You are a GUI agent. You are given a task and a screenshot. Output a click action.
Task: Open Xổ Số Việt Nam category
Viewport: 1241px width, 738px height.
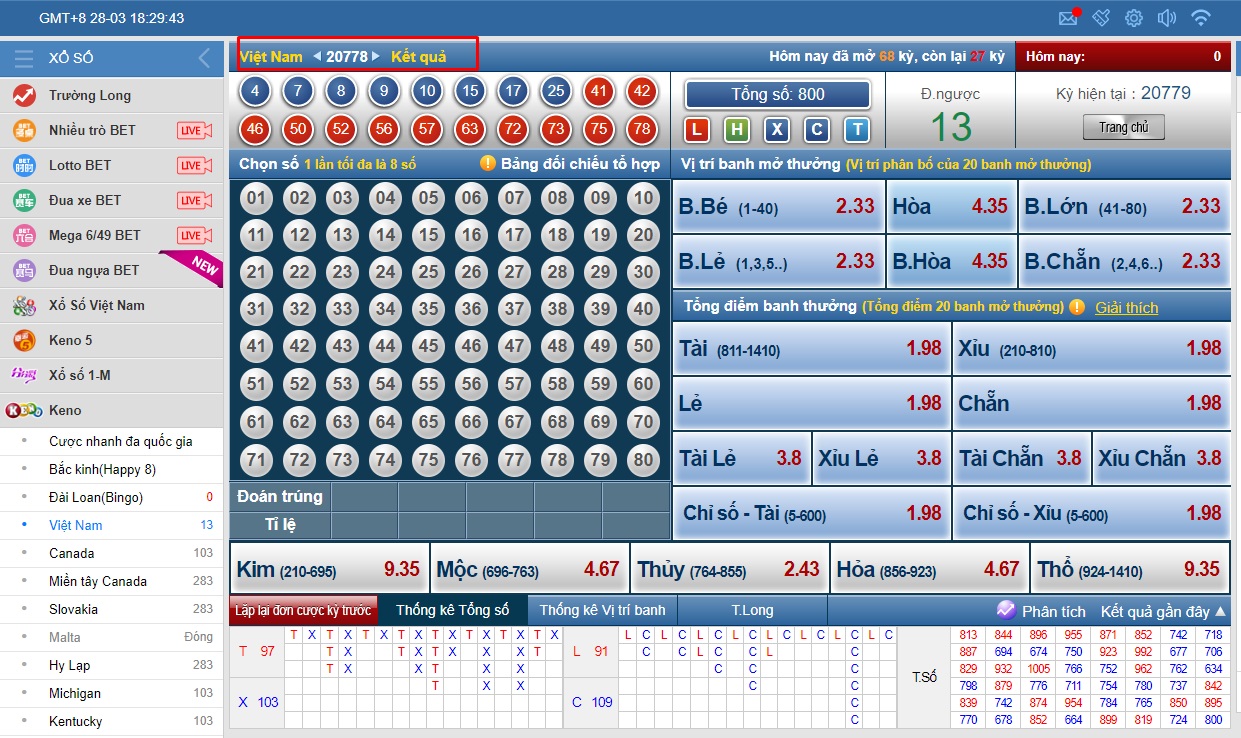click(x=112, y=306)
